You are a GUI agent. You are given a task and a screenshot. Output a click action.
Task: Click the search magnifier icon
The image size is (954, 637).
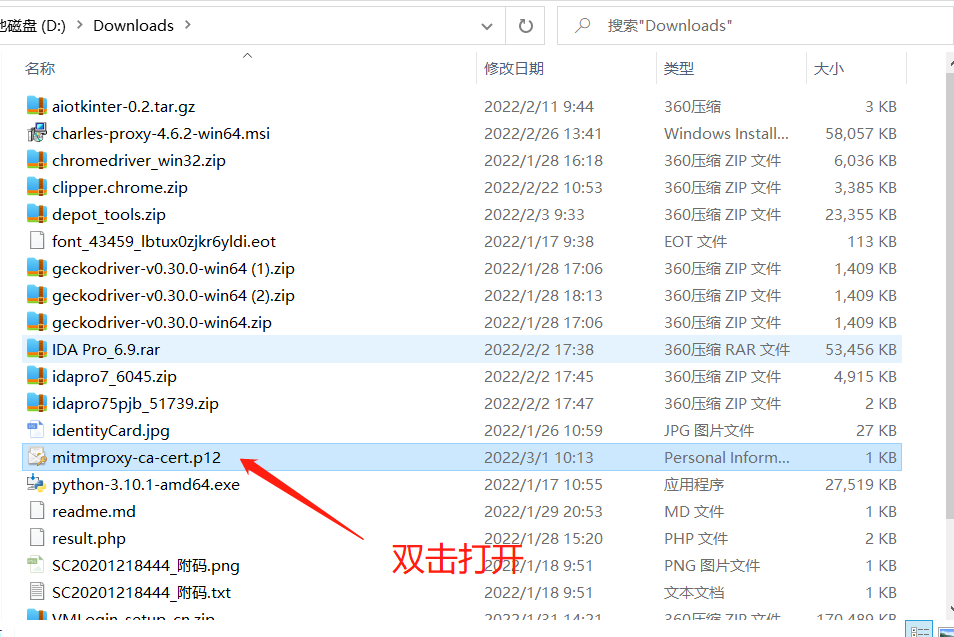pyautogui.click(x=582, y=26)
